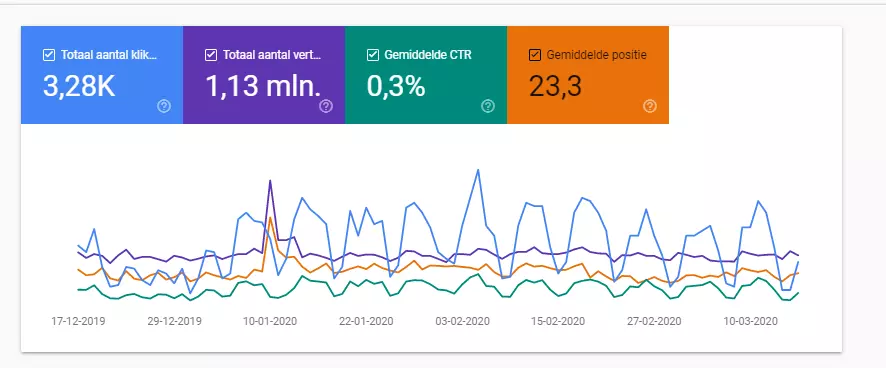Select the 1,13 mln. impressions value
886x368 pixels.
pos(263,86)
